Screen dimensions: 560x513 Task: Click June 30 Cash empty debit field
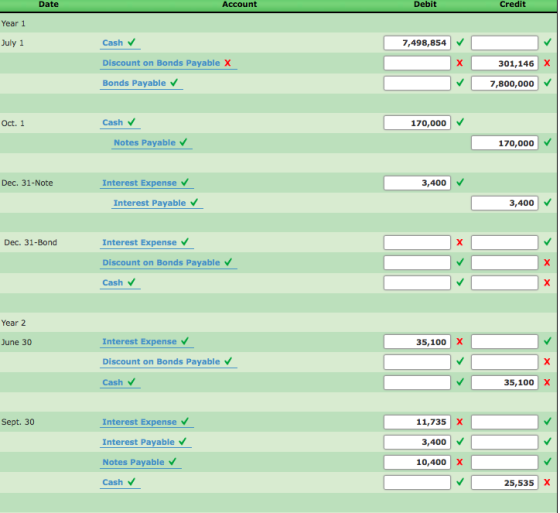(417, 382)
